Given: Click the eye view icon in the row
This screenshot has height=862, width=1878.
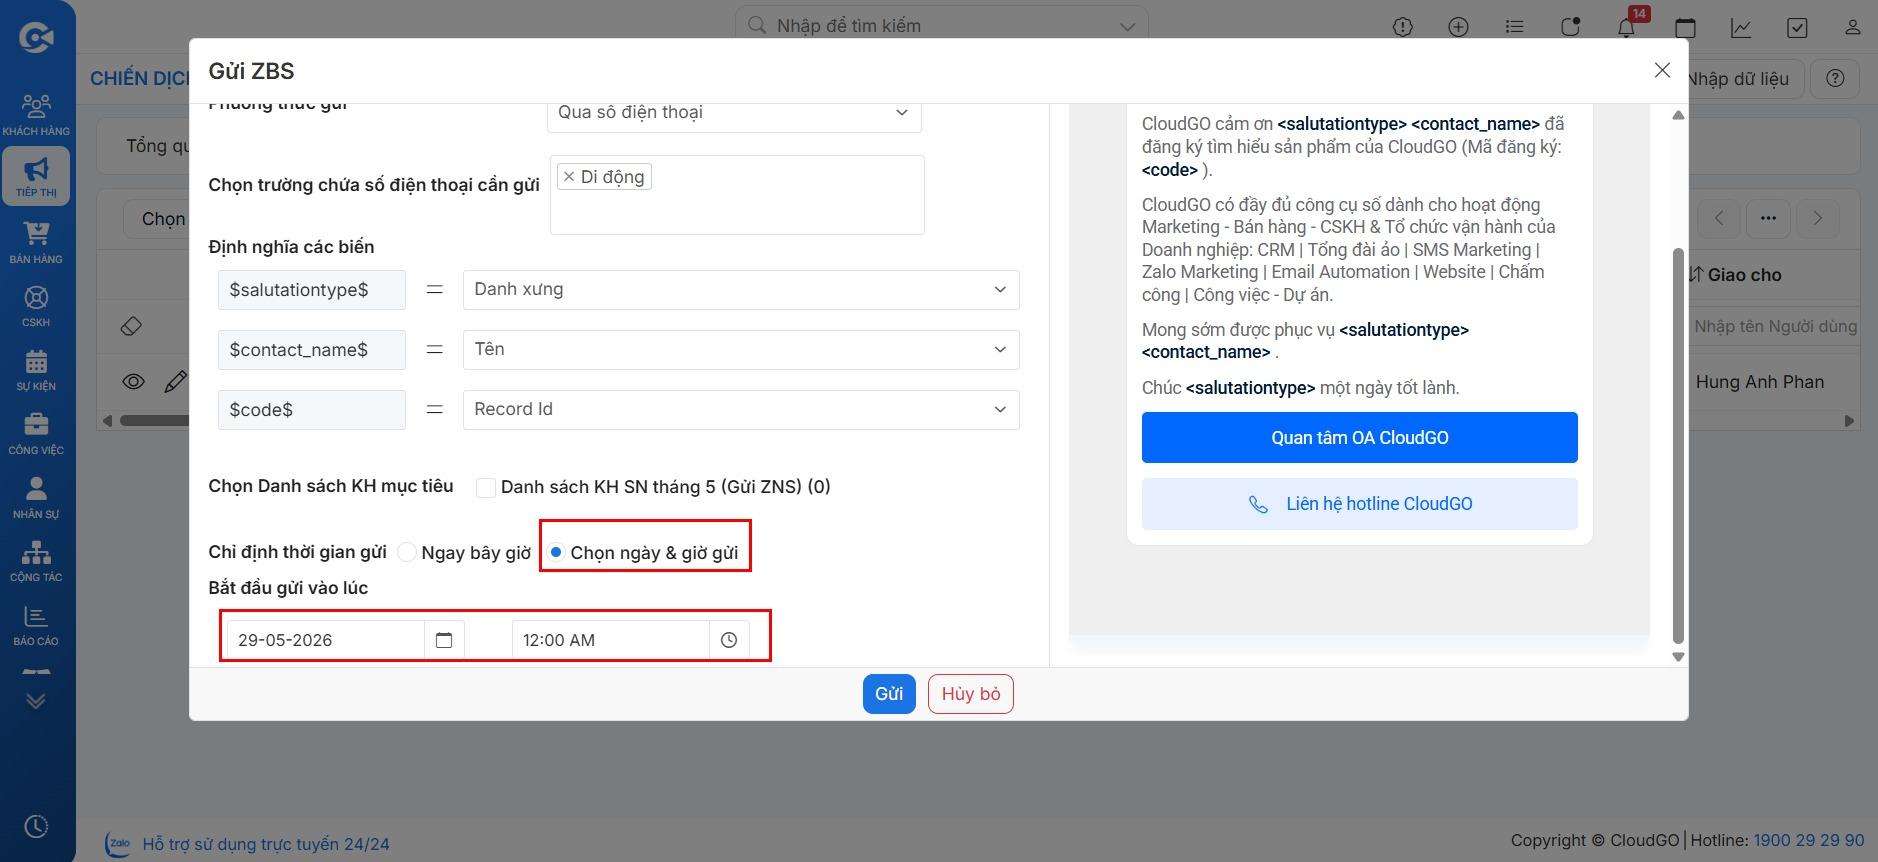Looking at the screenshot, I should (133, 381).
